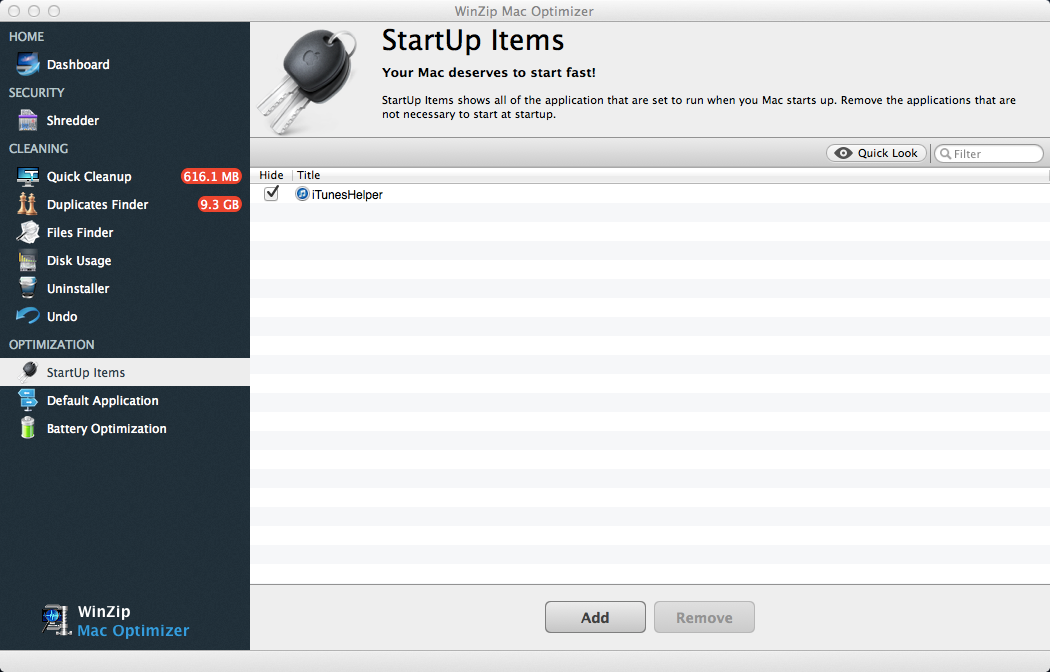
Task: Select the Disk Usage icon
Action: click(x=28, y=261)
